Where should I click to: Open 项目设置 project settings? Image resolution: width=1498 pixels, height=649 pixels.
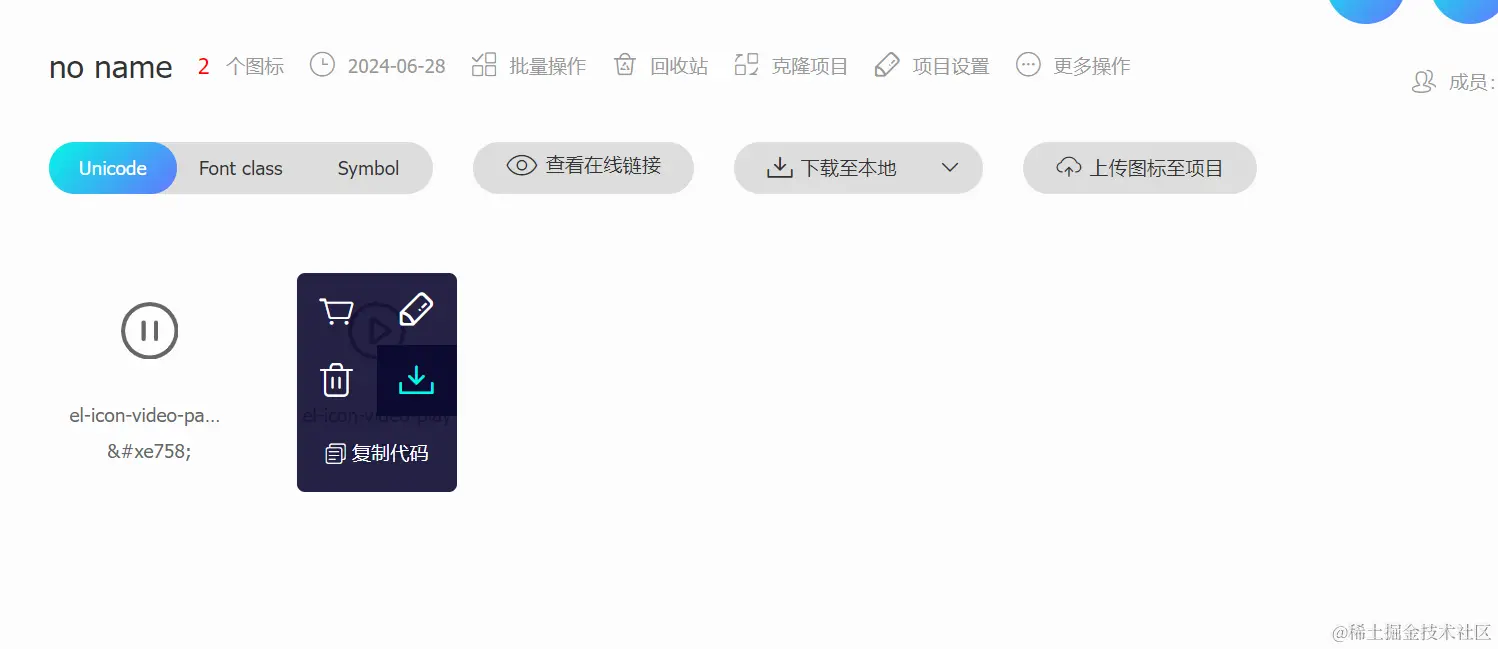[932, 66]
